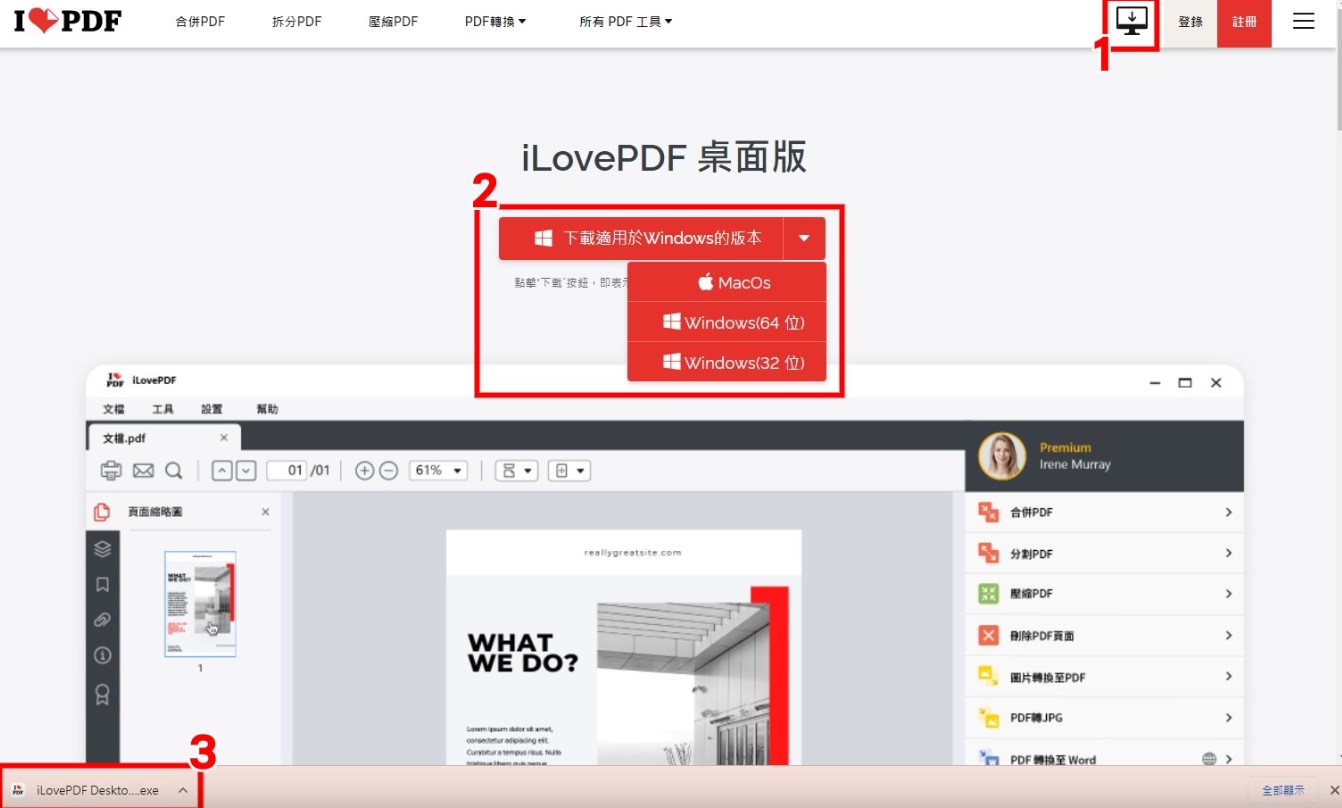
Task: Expand the 所有 PDF 工具 menu
Action: (x=625, y=21)
